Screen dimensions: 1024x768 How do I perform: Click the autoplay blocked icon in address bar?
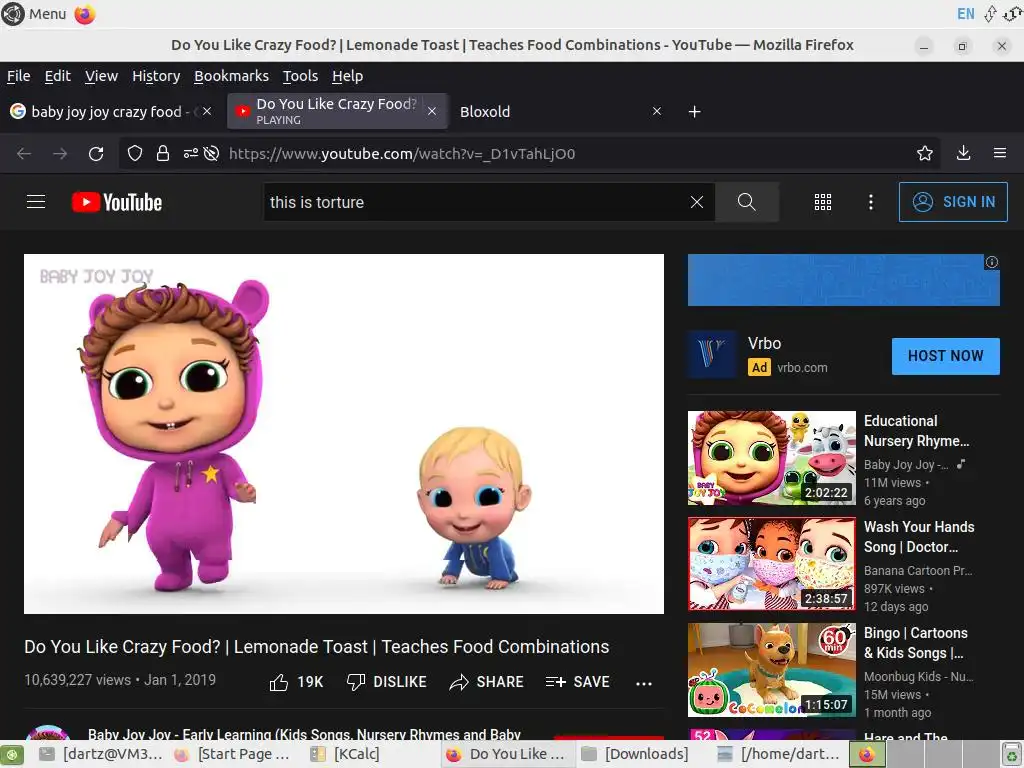tap(211, 153)
